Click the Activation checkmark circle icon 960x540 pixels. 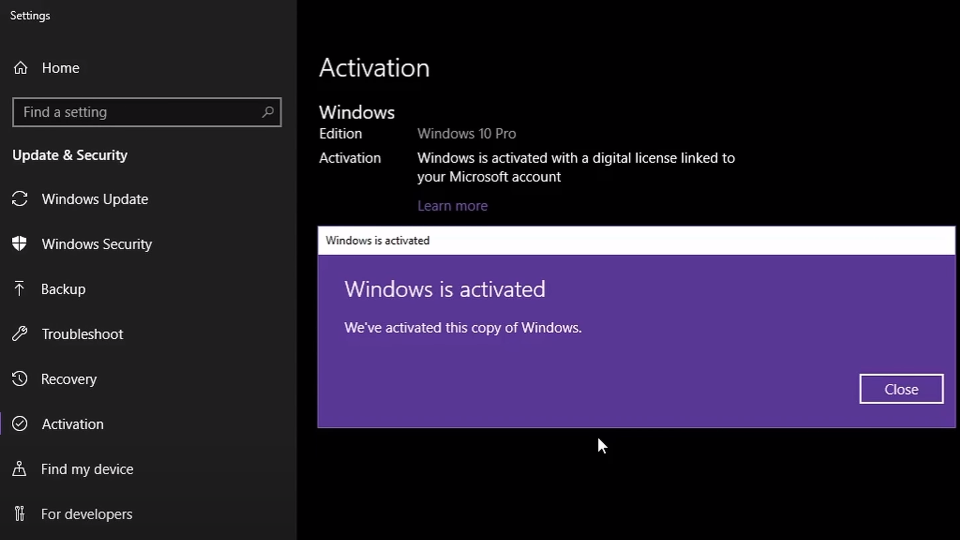20,424
